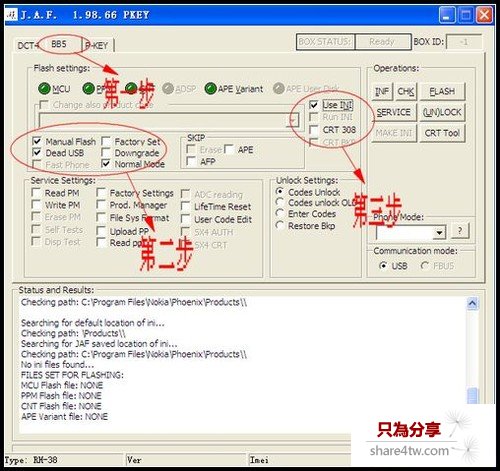Click the status log scroll up arrow
Image resolution: width=500 pixels, height=471 pixels.
pos(472,303)
